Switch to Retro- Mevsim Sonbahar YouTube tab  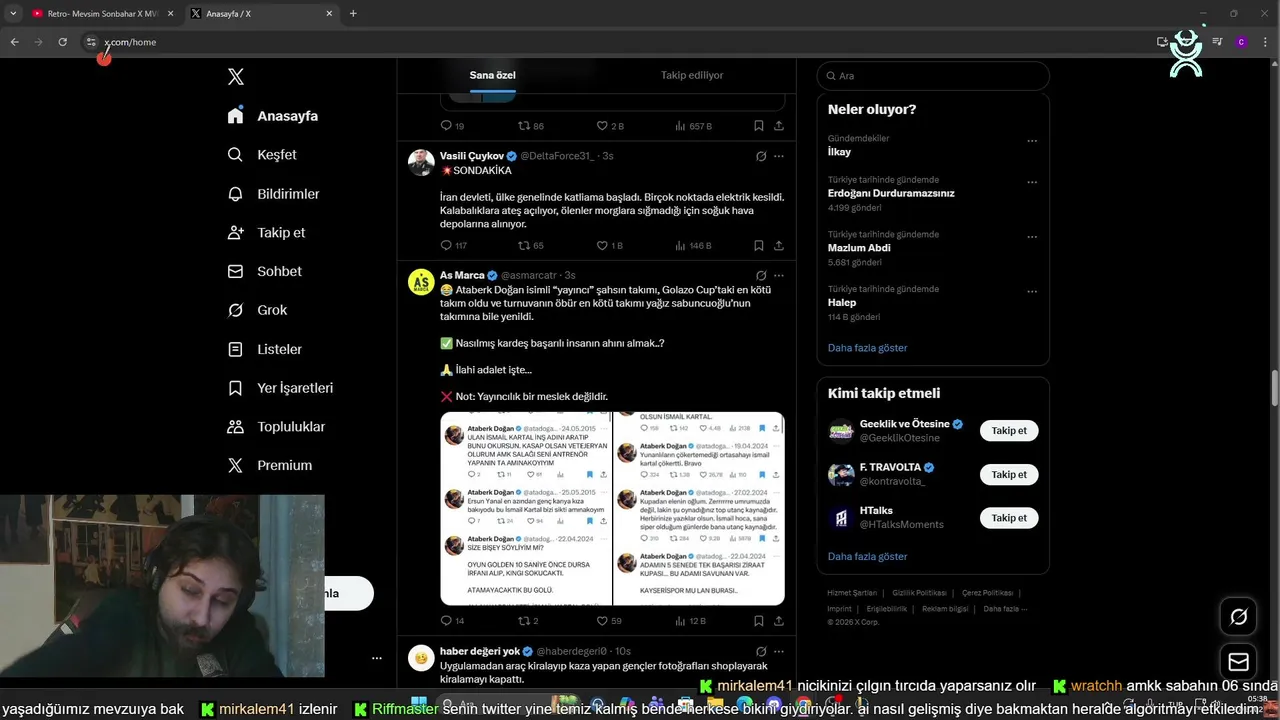(101, 14)
